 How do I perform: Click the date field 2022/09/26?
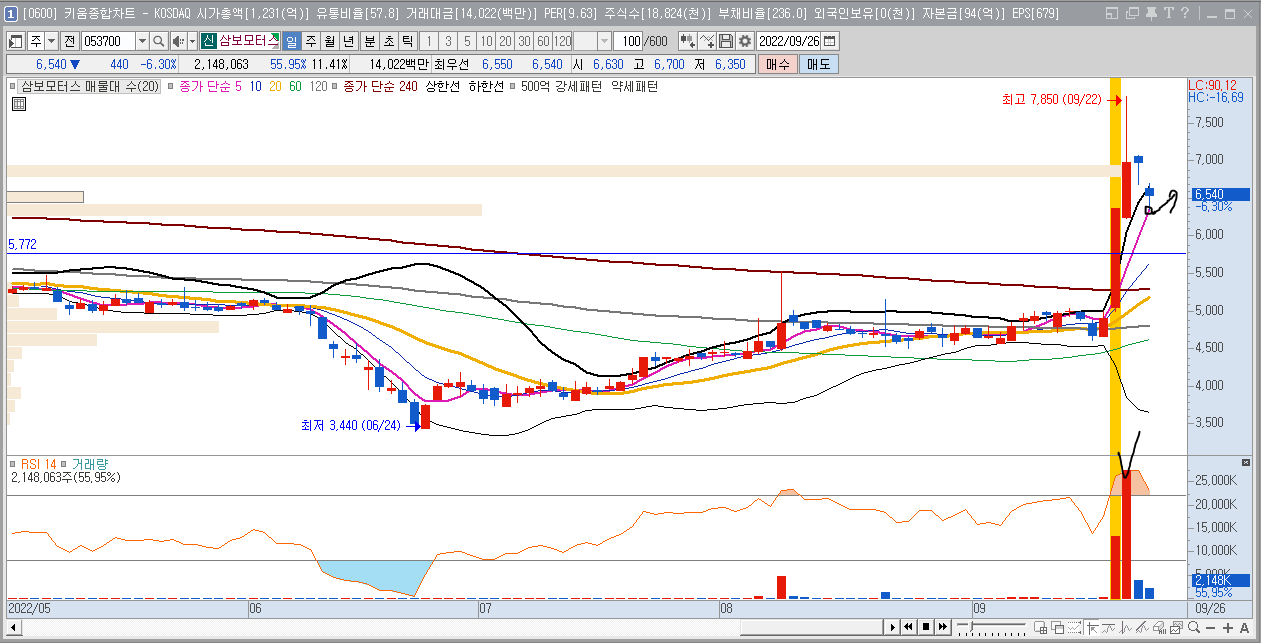click(x=789, y=41)
